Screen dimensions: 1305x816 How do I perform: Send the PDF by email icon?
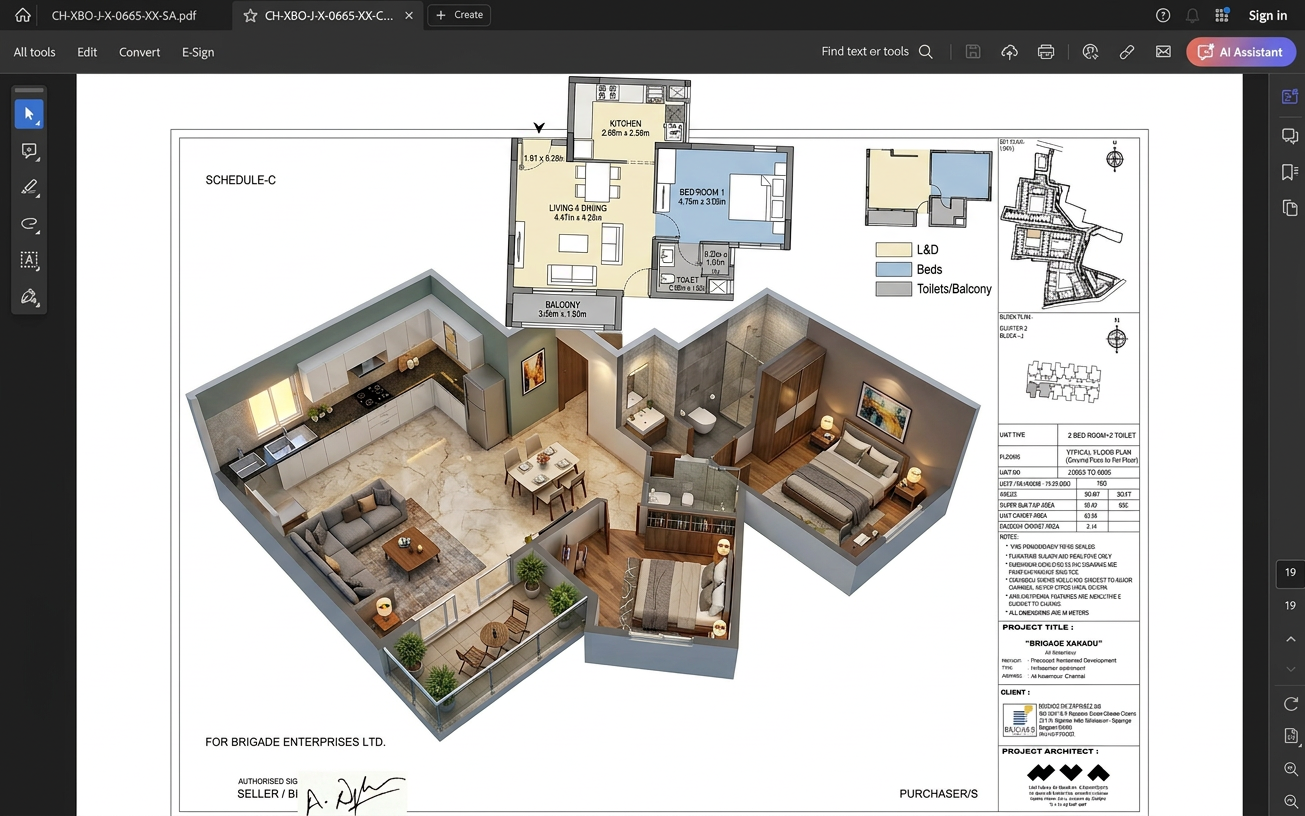1163,52
